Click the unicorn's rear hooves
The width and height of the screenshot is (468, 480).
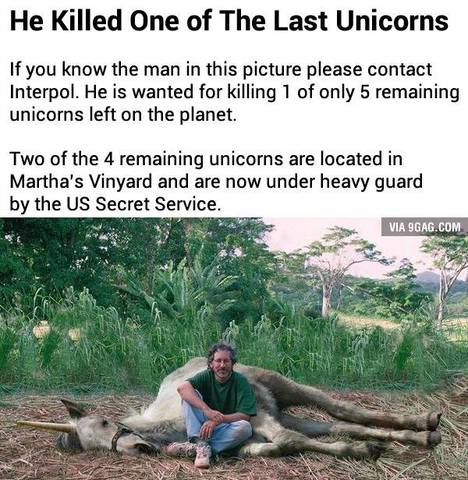pos(432,430)
